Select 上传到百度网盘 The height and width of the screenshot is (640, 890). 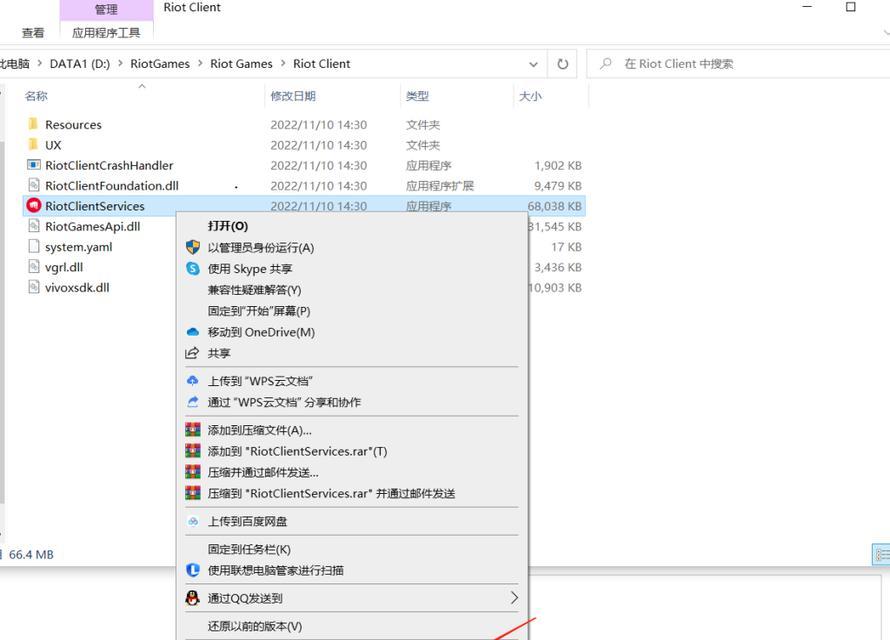[247, 521]
